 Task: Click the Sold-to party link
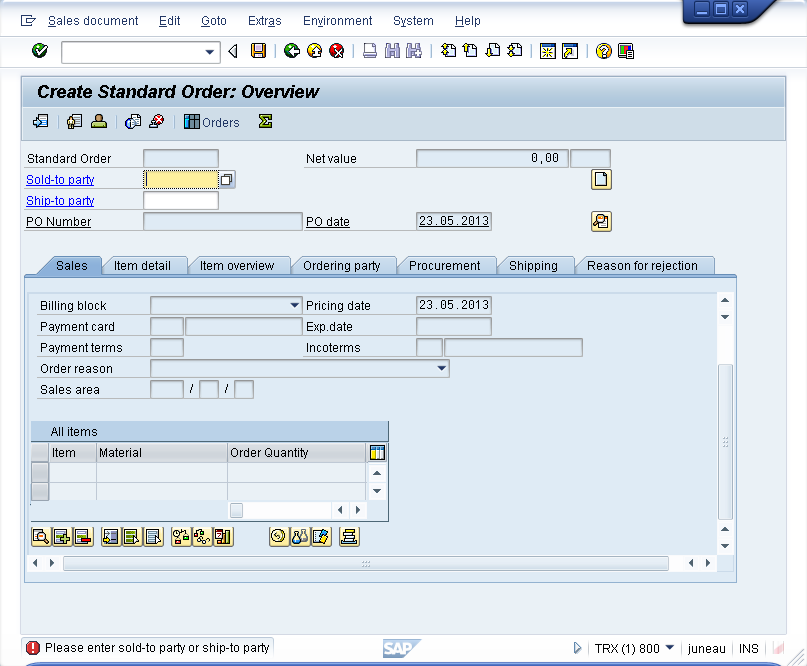60,180
